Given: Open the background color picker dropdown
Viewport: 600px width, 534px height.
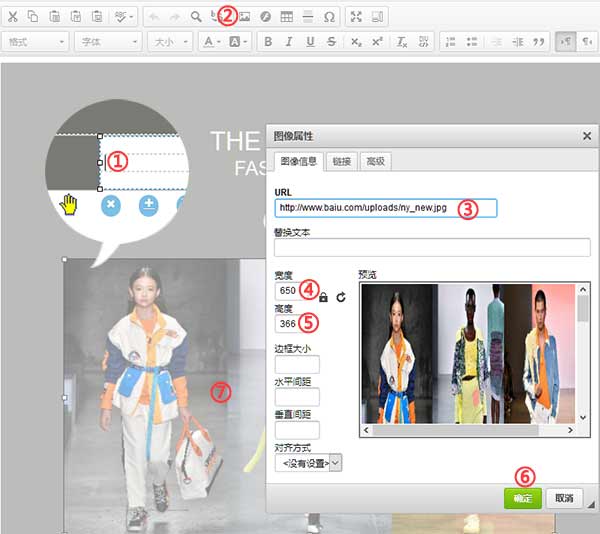Looking at the screenshot, I should click(x=238, y=41).
